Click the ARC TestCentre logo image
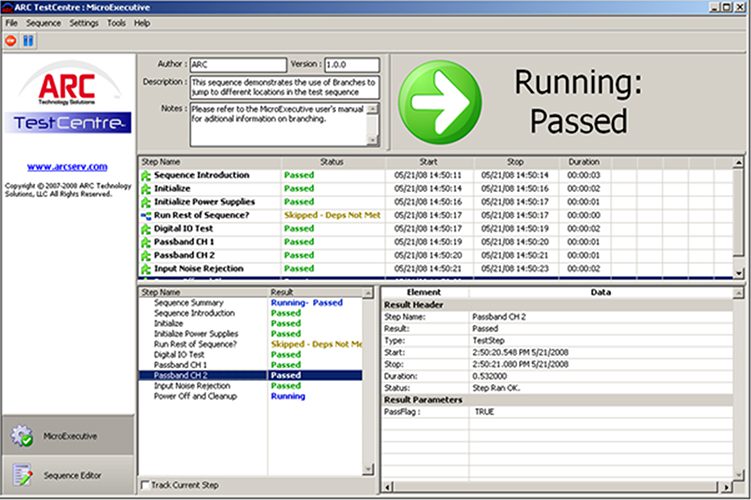 click(x=68, y=96)
